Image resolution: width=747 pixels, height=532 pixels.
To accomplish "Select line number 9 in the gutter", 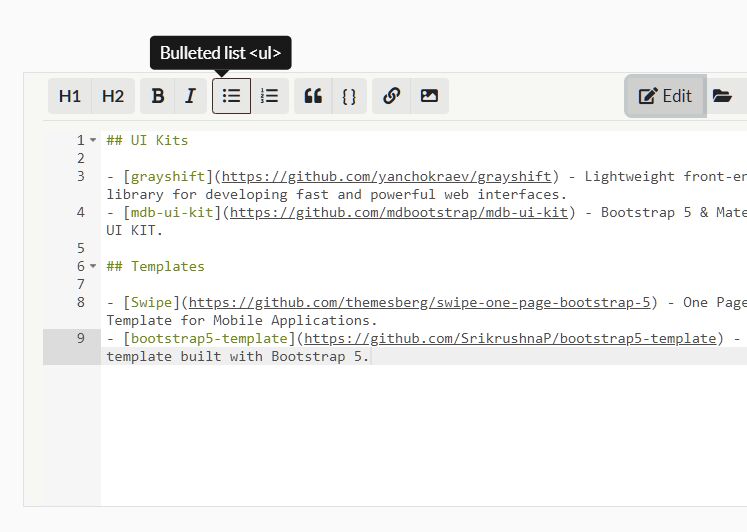I will coord(80,338).
